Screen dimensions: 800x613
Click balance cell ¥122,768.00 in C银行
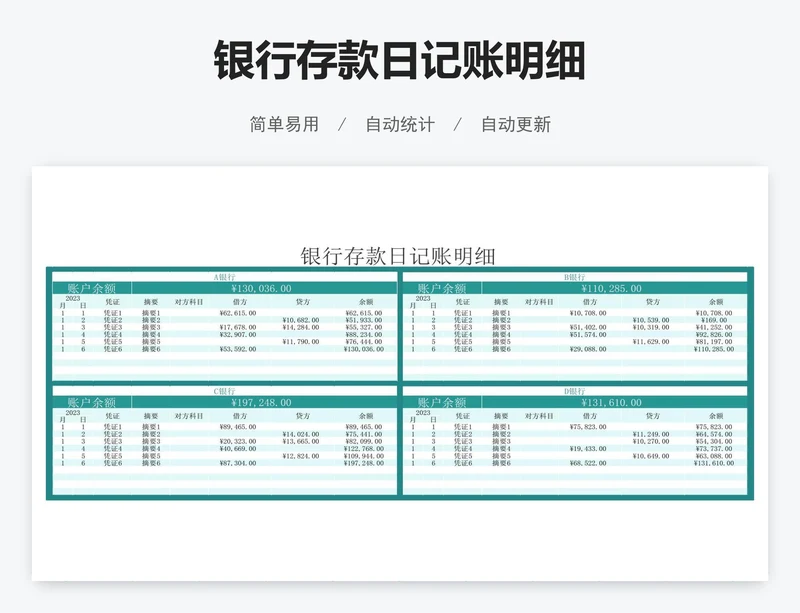pyautogui.click(x=363, y=449)
